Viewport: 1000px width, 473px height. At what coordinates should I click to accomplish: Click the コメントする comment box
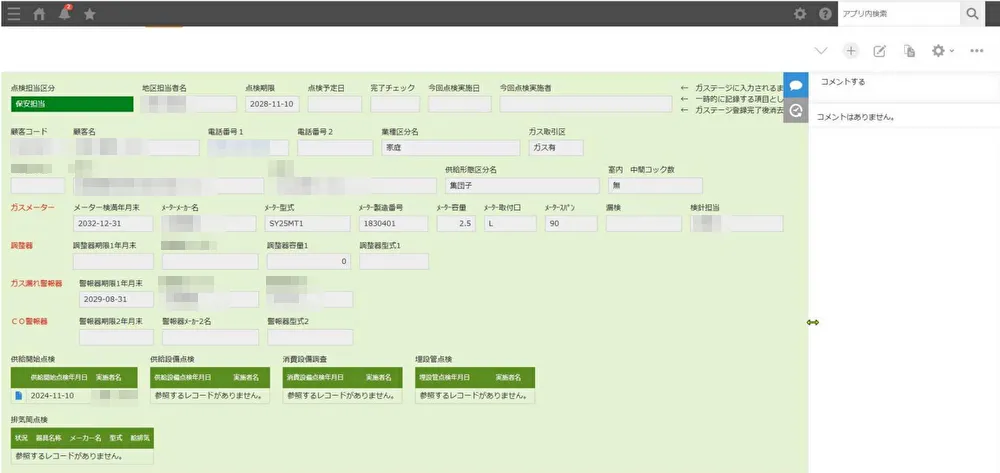click(x=904, y=80)
